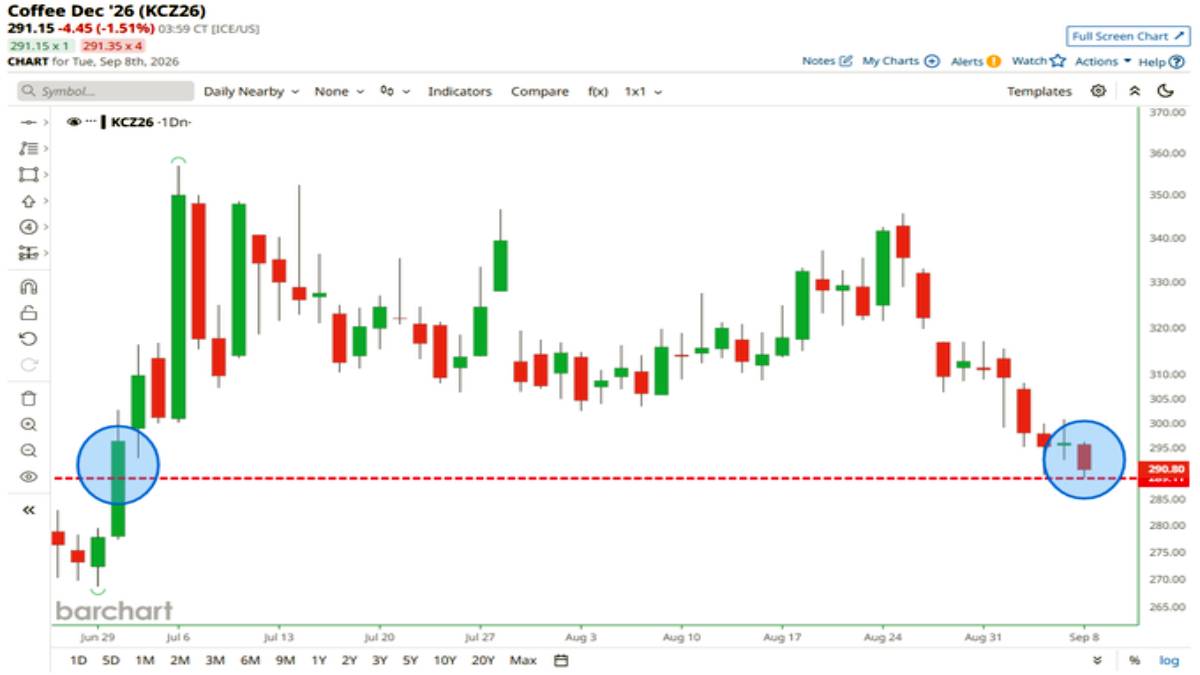
Task: Click the trash delete drawings icon
Action: (x=28, y=398)
